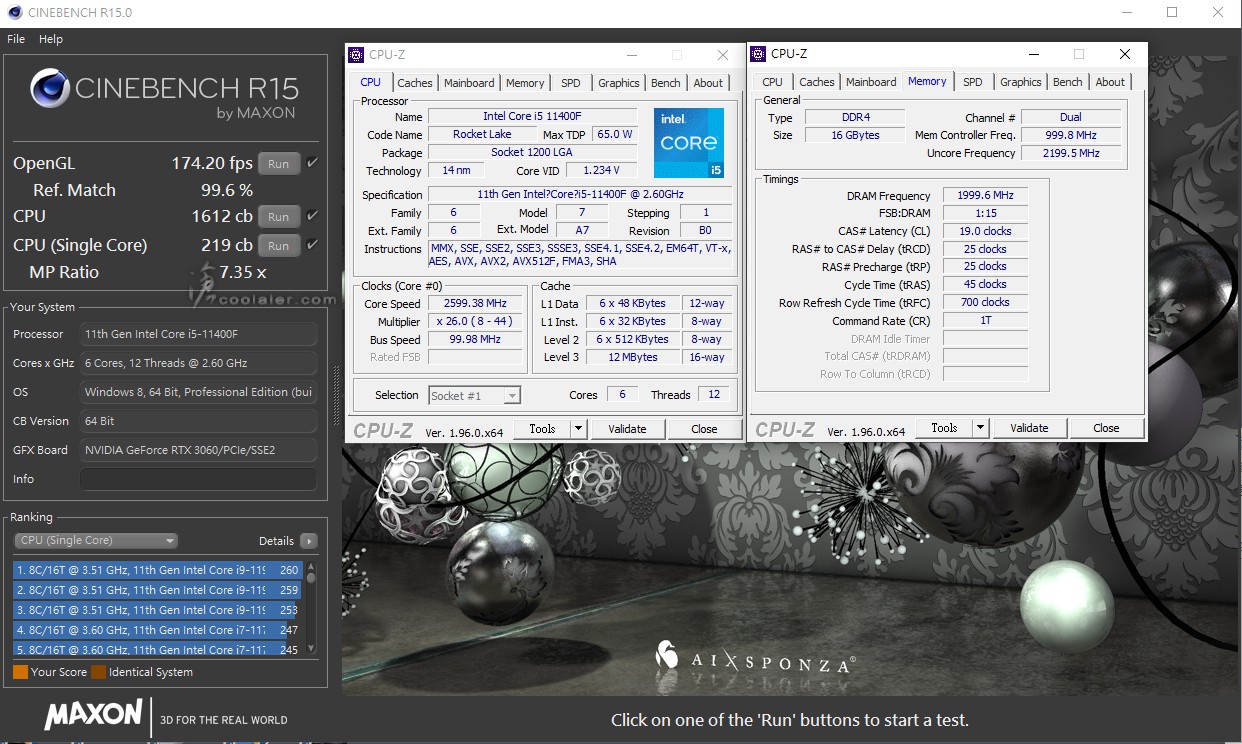Viewport: 1242px width, 744px height.
Task: Toggle the CPU test checkbox
Action: [x=312, y=216]
